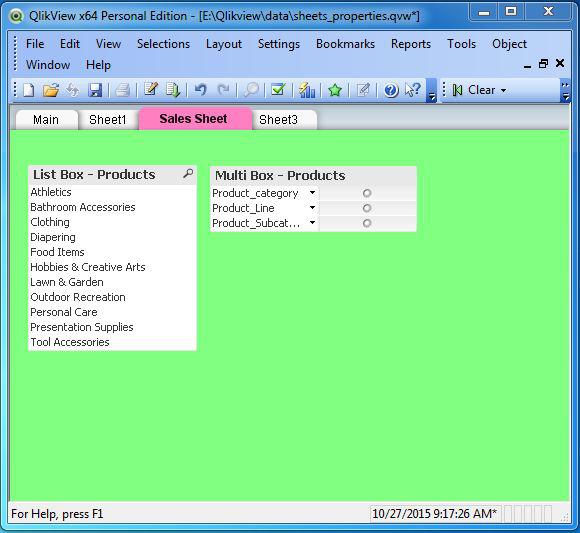Click the Notes pencil icon in the toolbar
580x533 pixels.
click(x=362, y=90)
